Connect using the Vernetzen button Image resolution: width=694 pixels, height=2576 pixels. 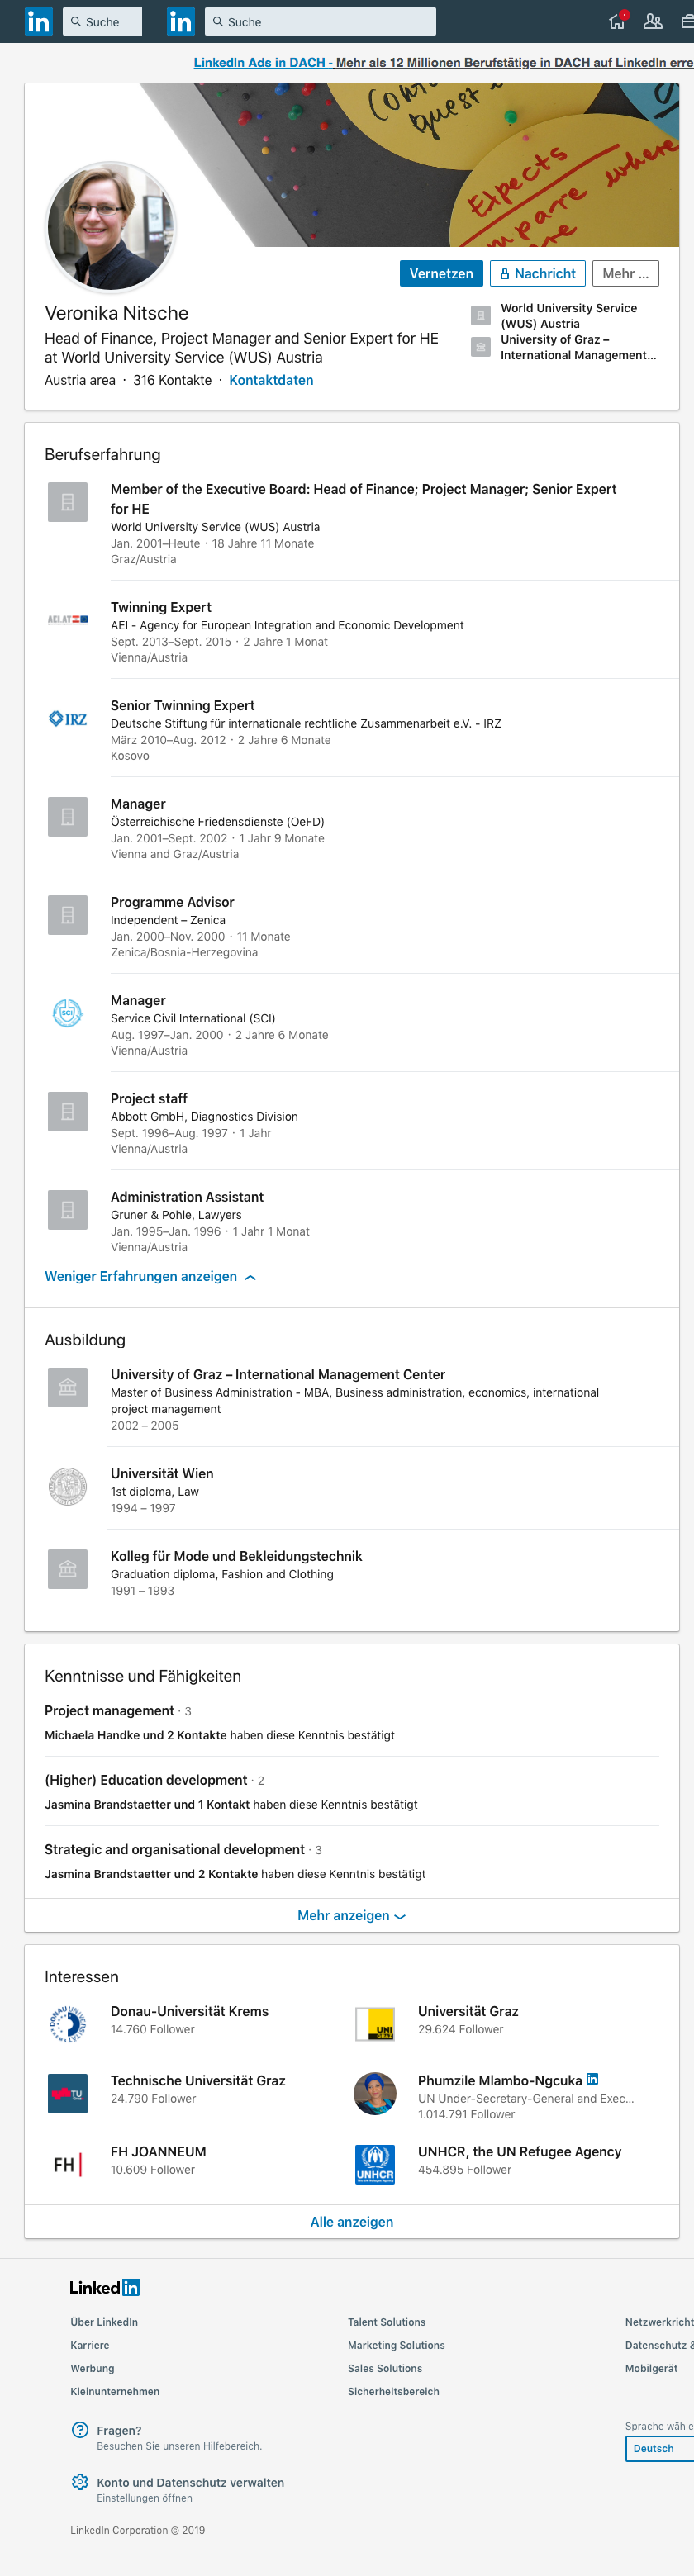click(441, 273)
